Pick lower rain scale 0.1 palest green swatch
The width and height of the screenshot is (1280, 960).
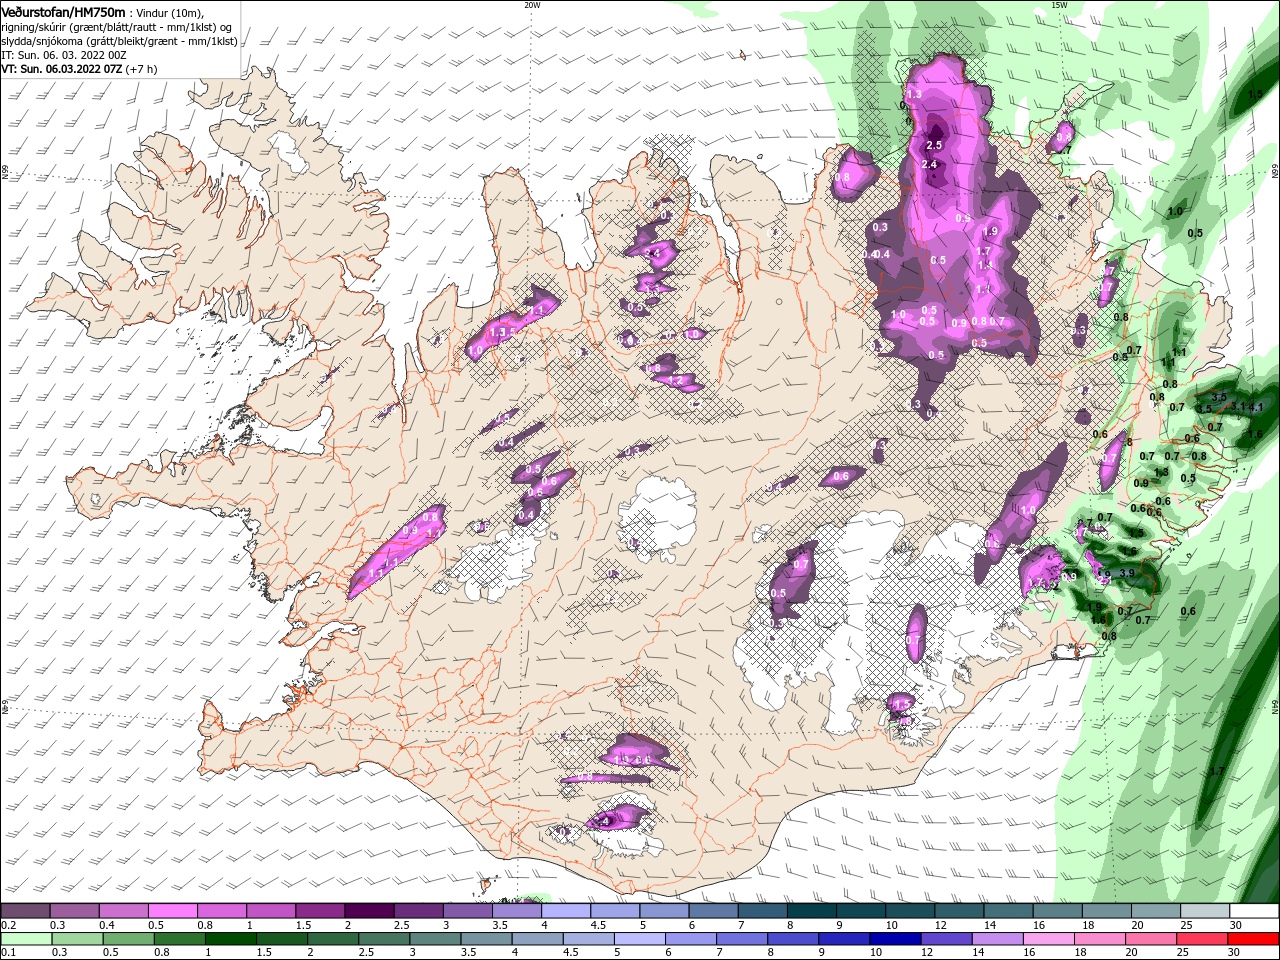click(x=27, y=939)
